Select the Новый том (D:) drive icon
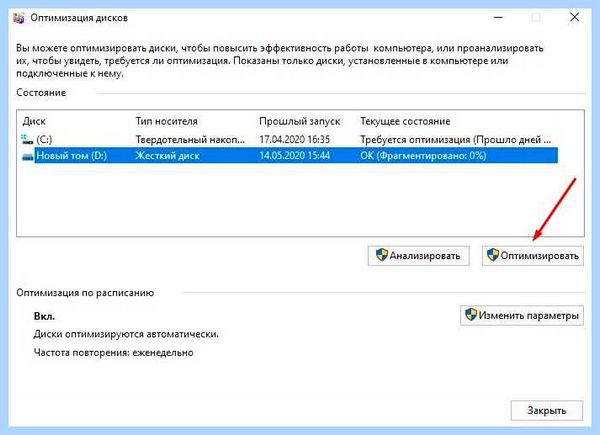 28,156
